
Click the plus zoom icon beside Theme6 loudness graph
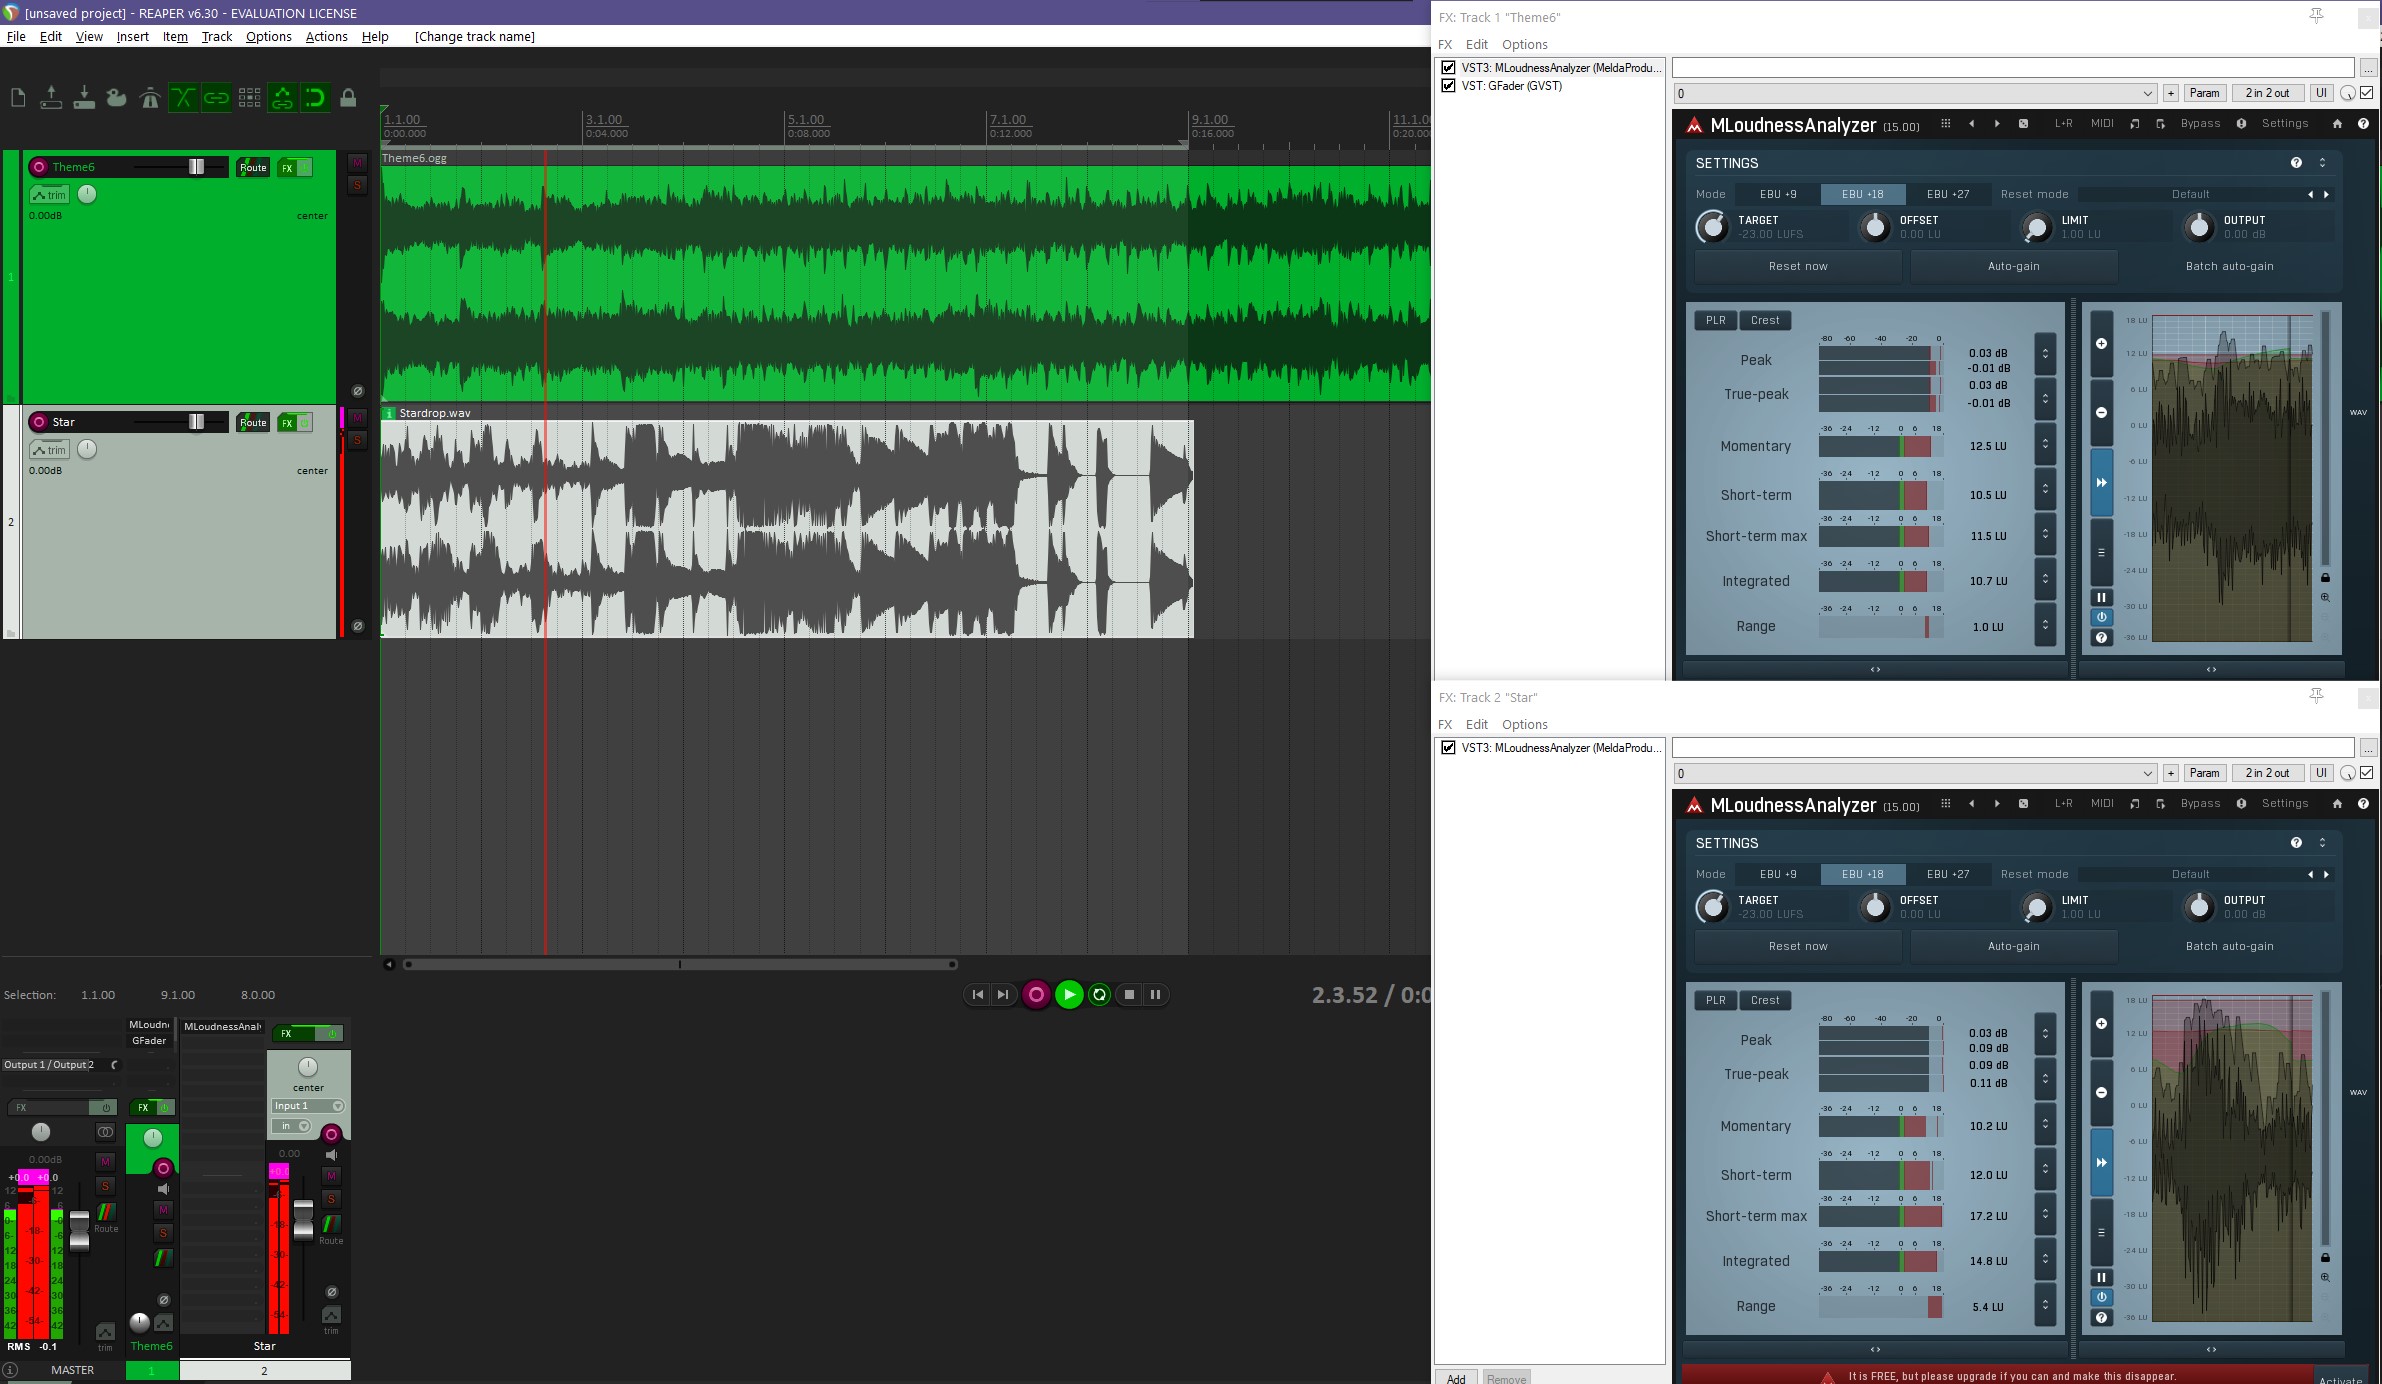pyautogui.click(x=2101, y=344)
